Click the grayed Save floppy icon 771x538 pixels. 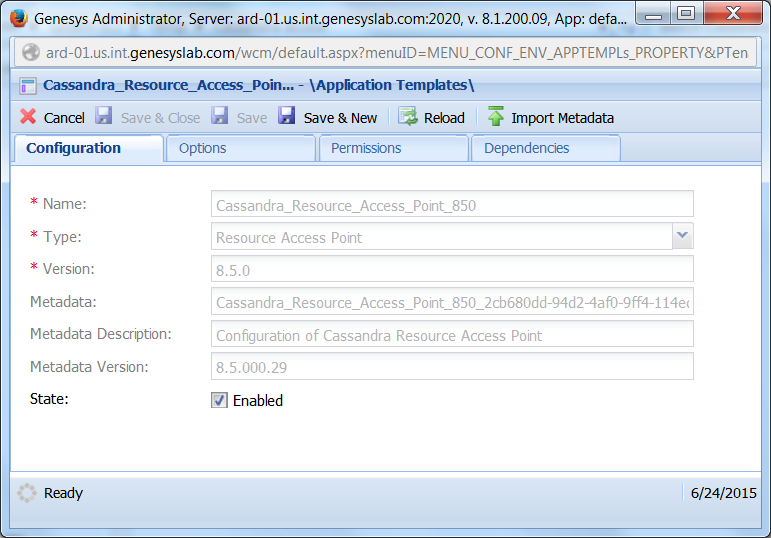219,116
